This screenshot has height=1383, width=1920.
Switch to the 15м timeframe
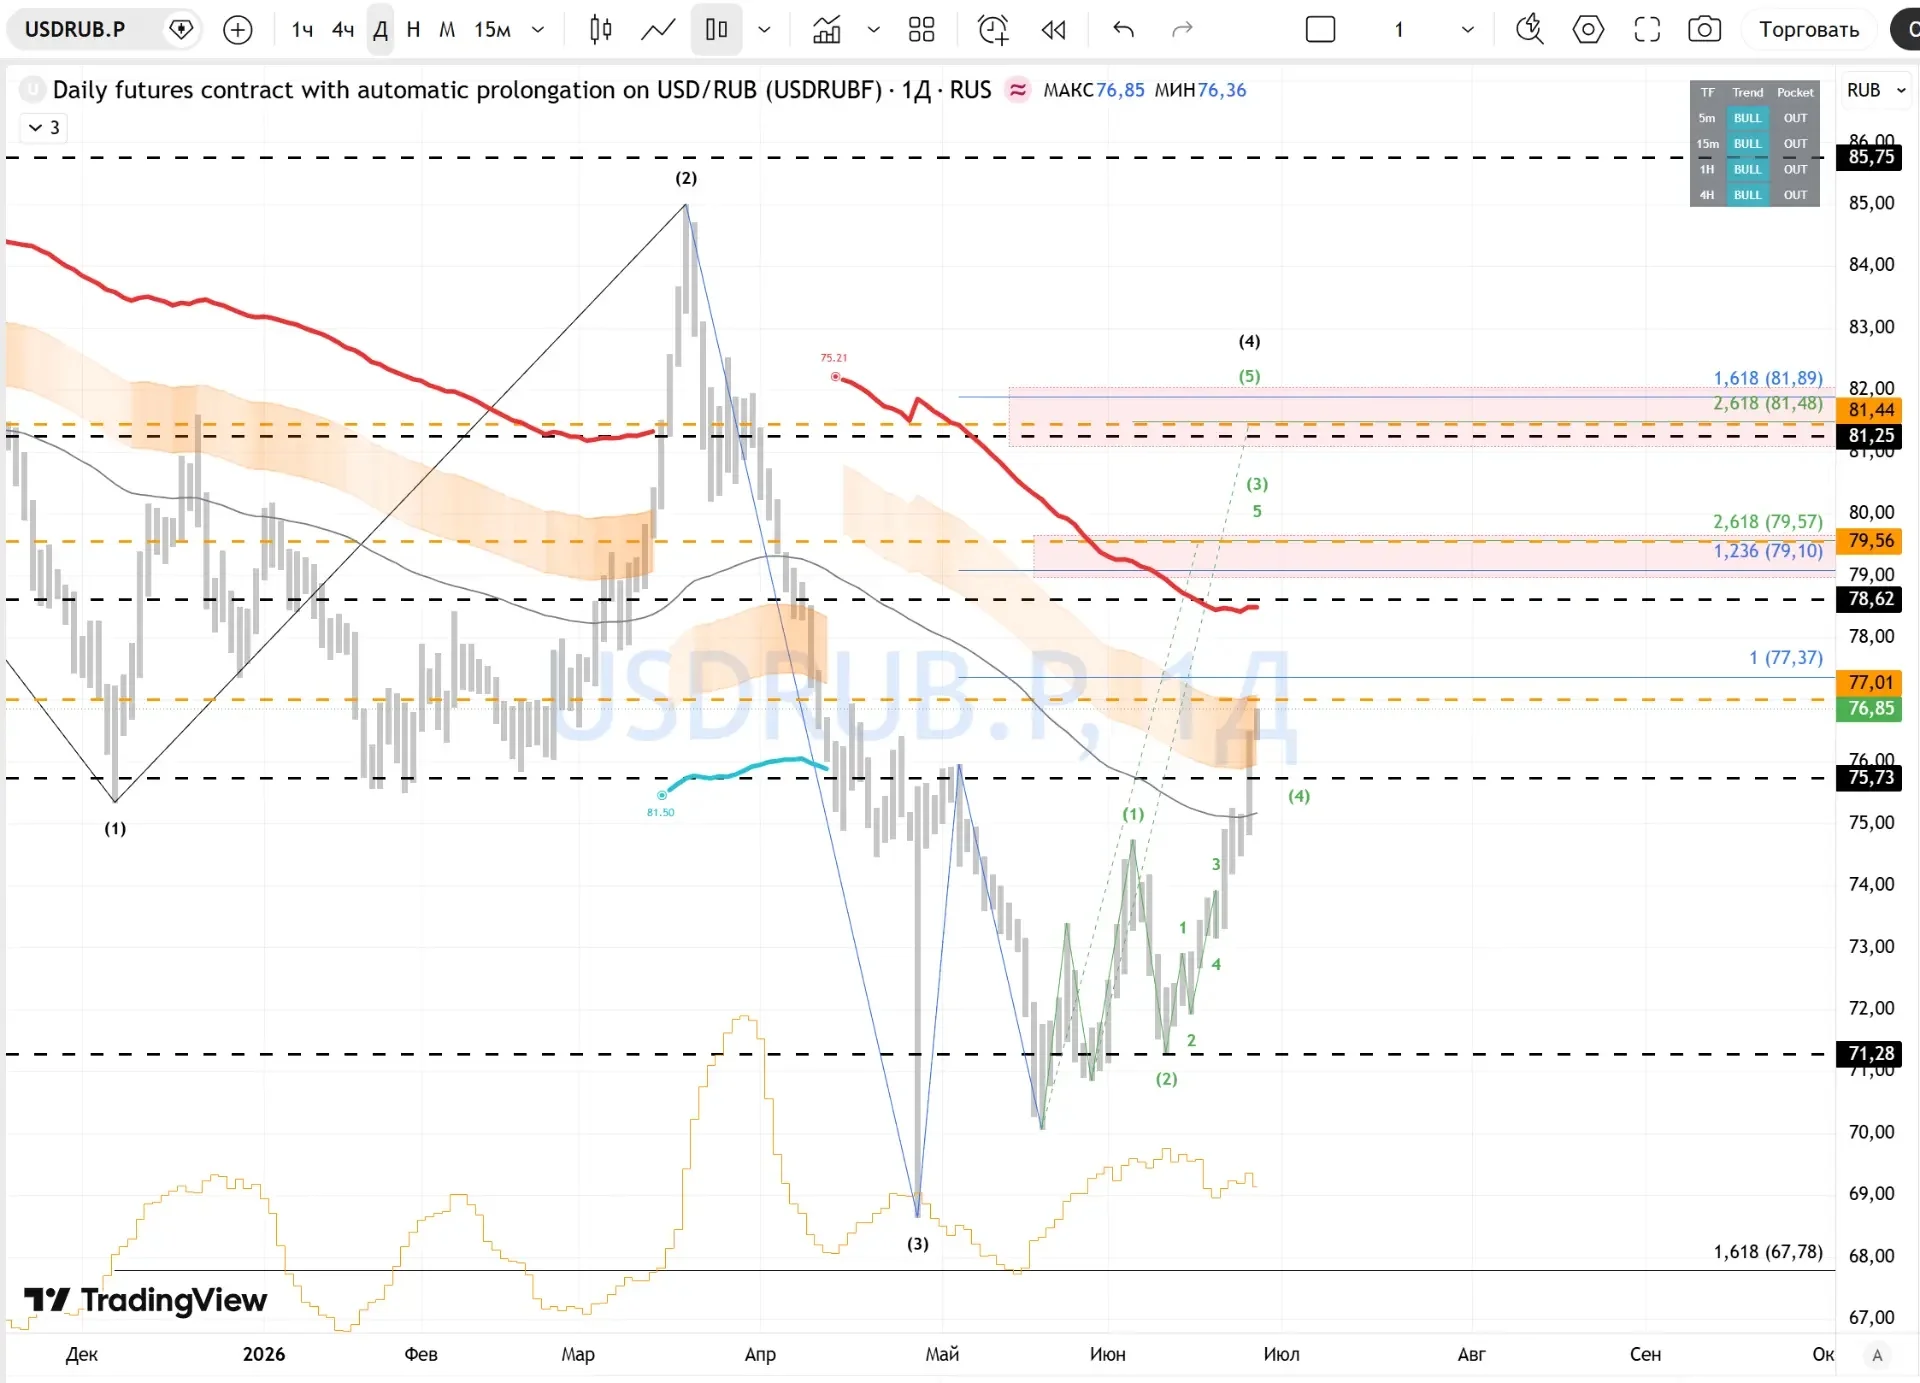coord(492,30)
